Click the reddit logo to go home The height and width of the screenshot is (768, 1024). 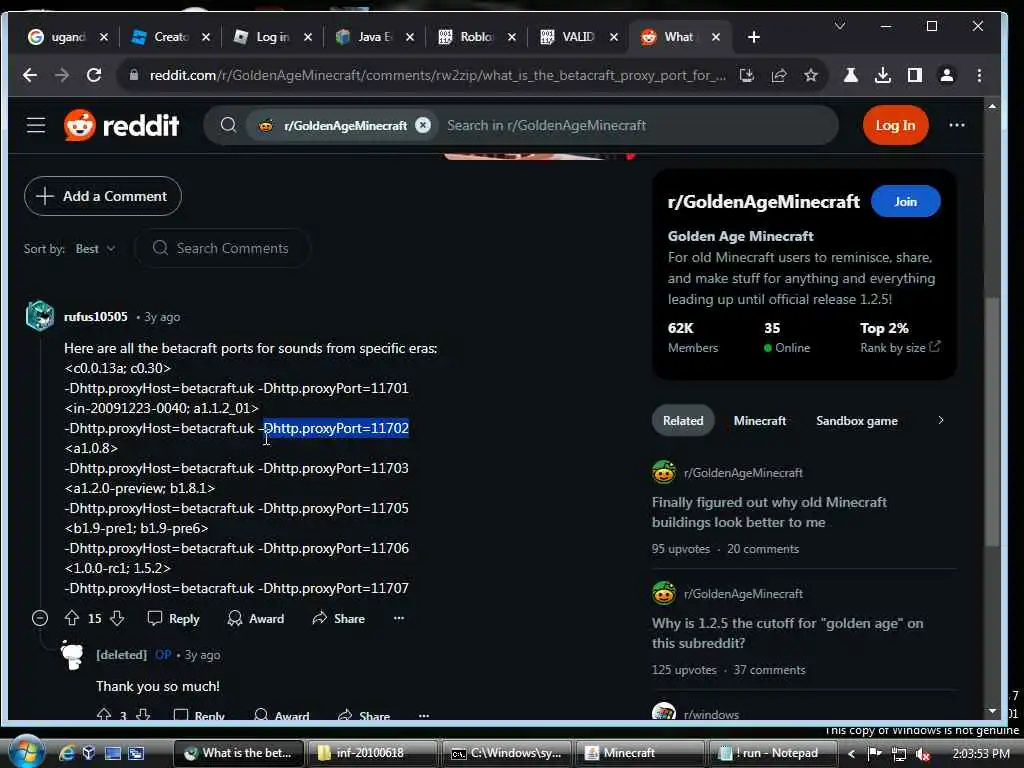pyautogui.click(x=121, y=125)
